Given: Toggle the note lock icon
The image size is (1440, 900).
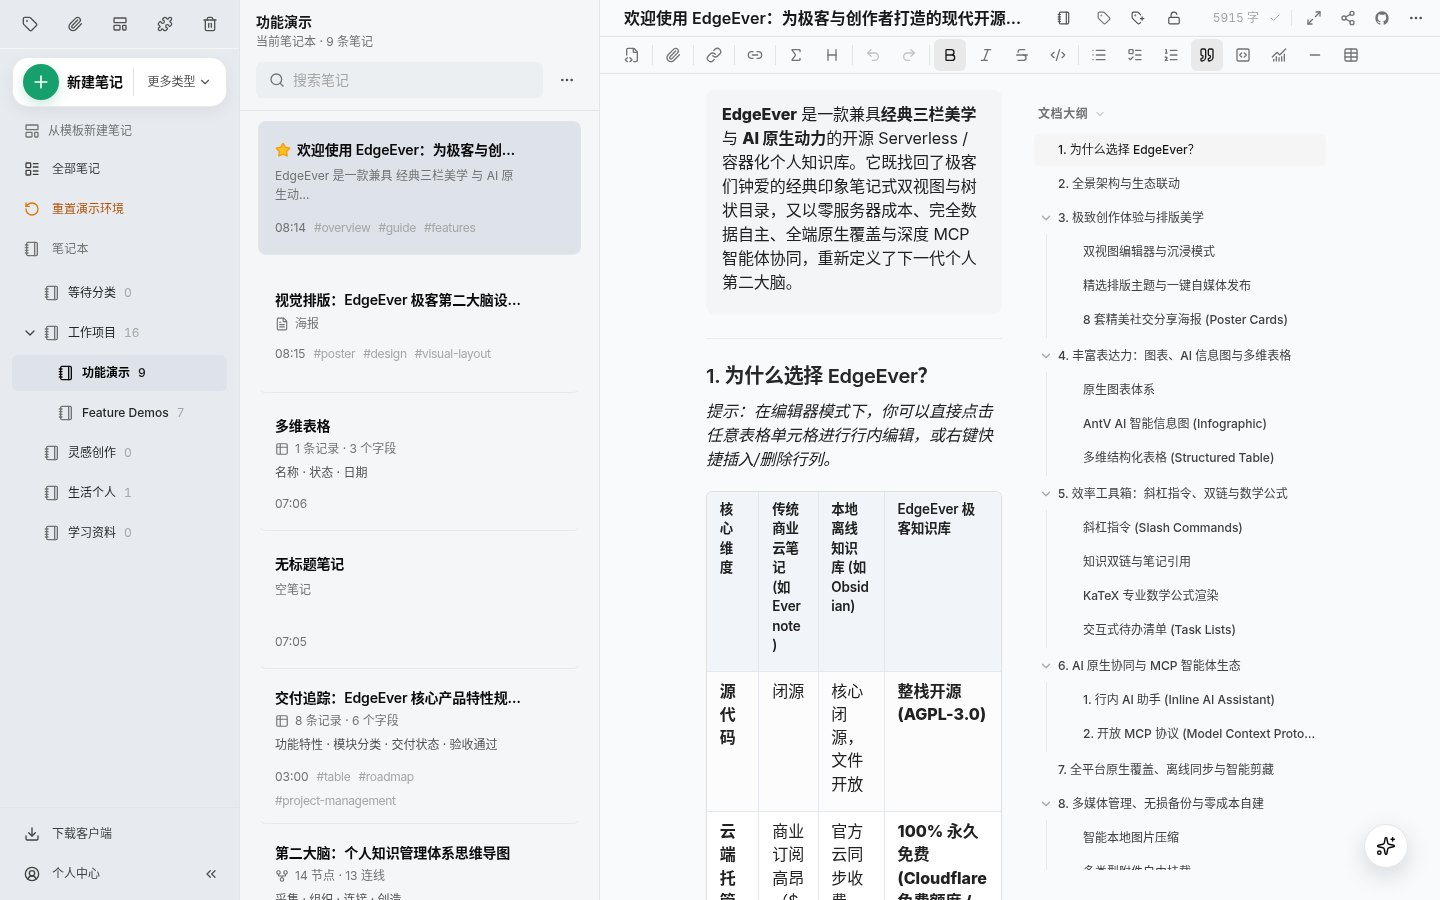Looking at the screenshot, I should point(1174,18).
